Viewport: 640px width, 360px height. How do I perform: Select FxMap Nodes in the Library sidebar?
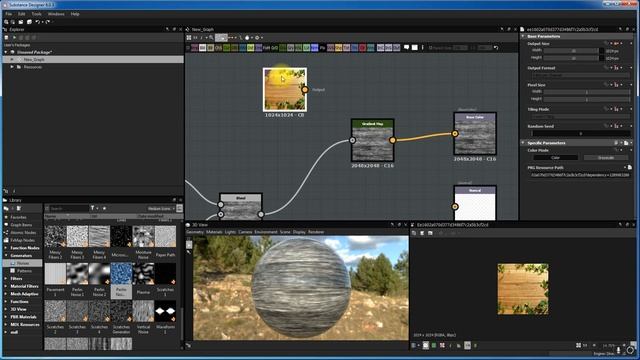[x=22, y=240]
